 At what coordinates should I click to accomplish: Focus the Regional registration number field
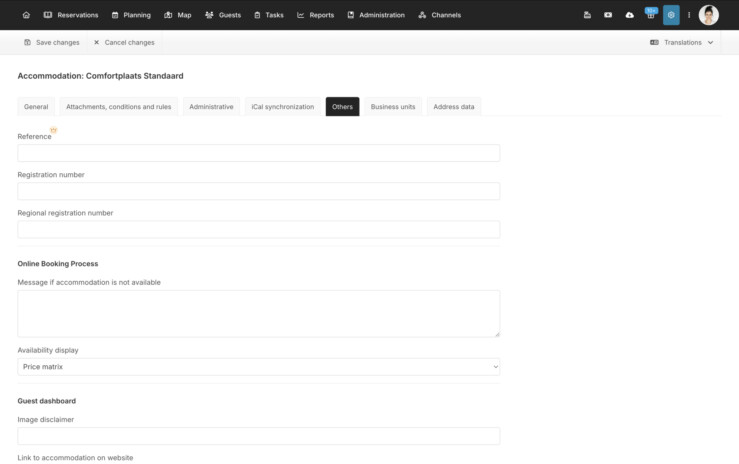coord(259,229)
